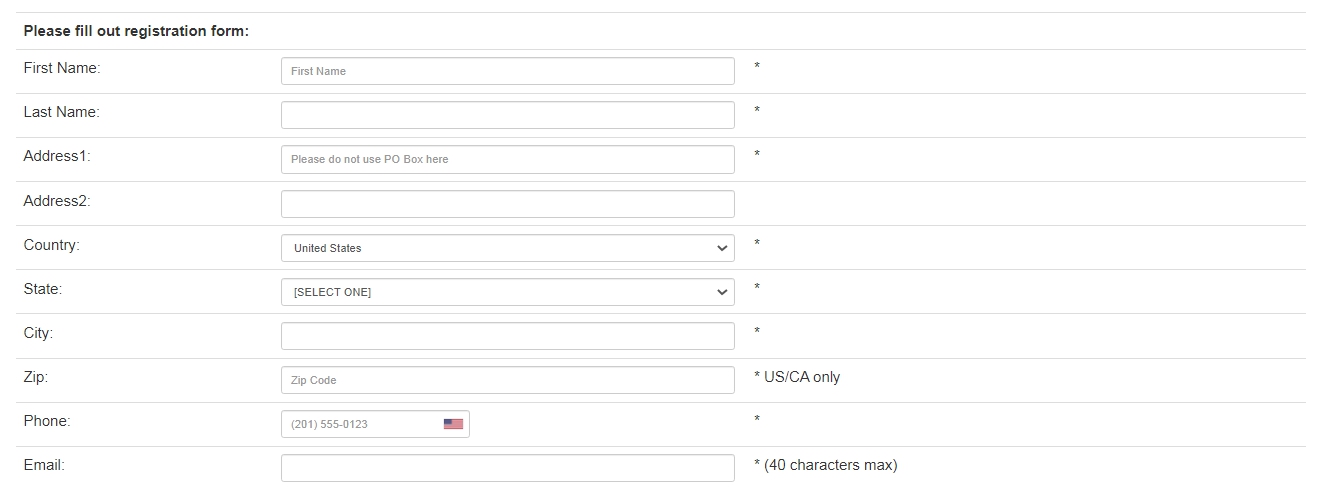Click the US flag in Phone field
1323x488 pixels.
pyautogui.click(x=453, y=424)
